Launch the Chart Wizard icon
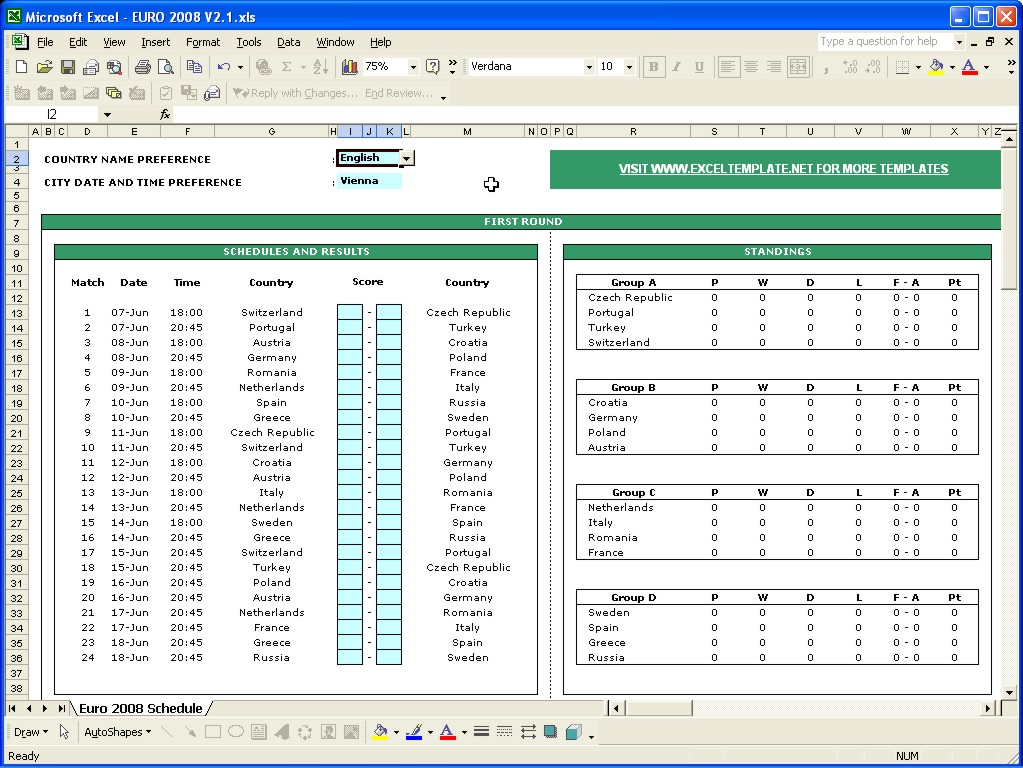 pos(350,67)
